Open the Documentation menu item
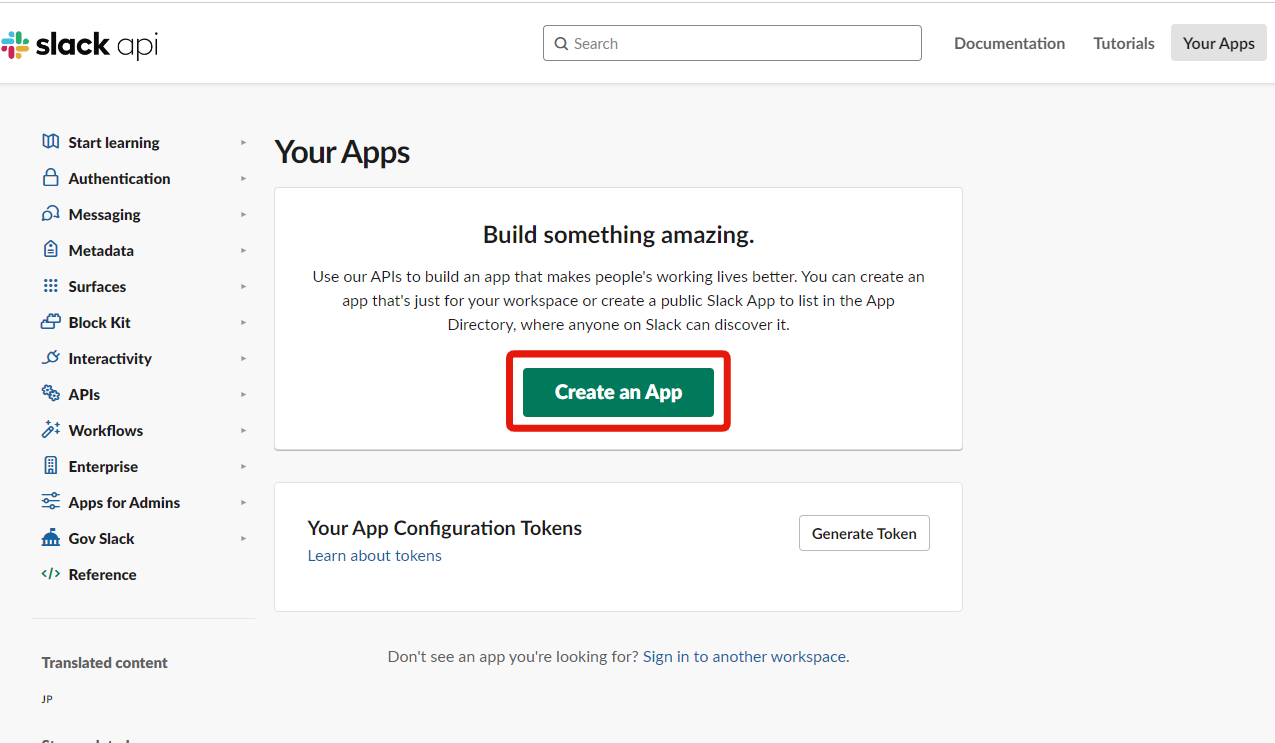Screen dimensions: 1275x743 (1009, 43)
